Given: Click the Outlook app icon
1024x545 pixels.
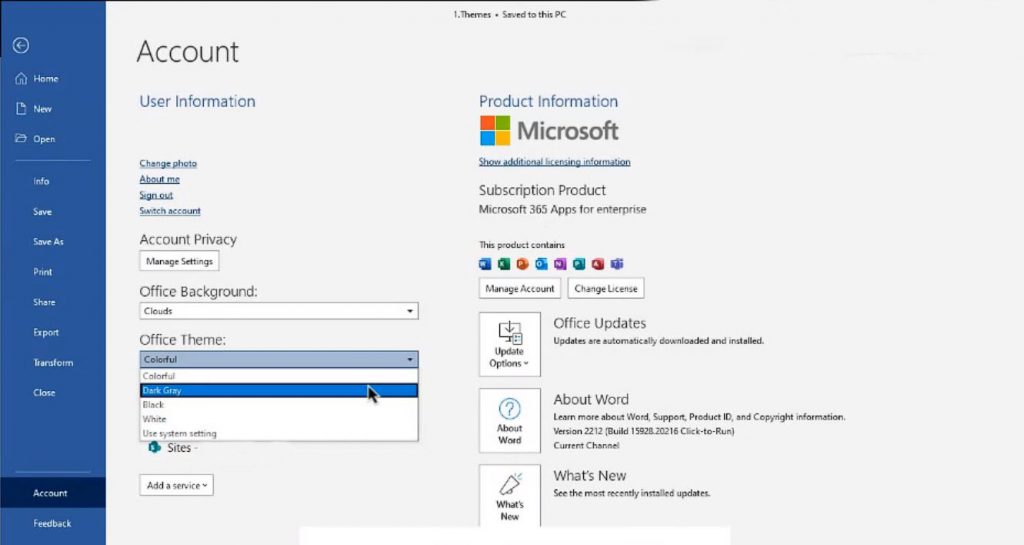Looking at the screenshot, I should tap(541, 264).
